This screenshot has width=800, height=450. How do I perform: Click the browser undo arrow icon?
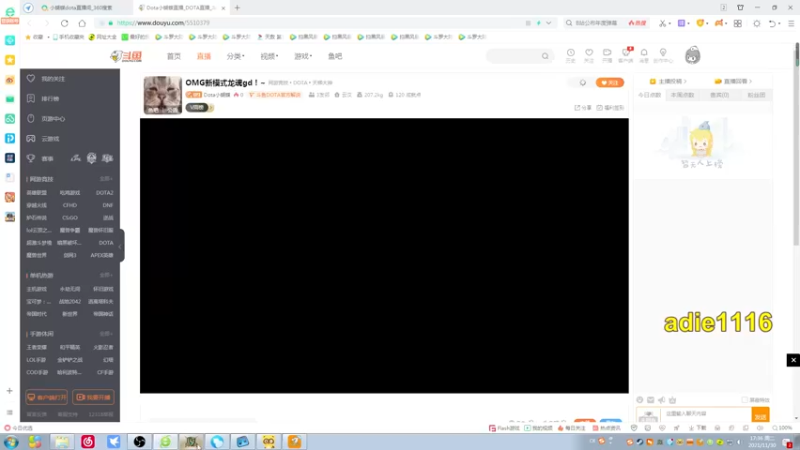772,23
